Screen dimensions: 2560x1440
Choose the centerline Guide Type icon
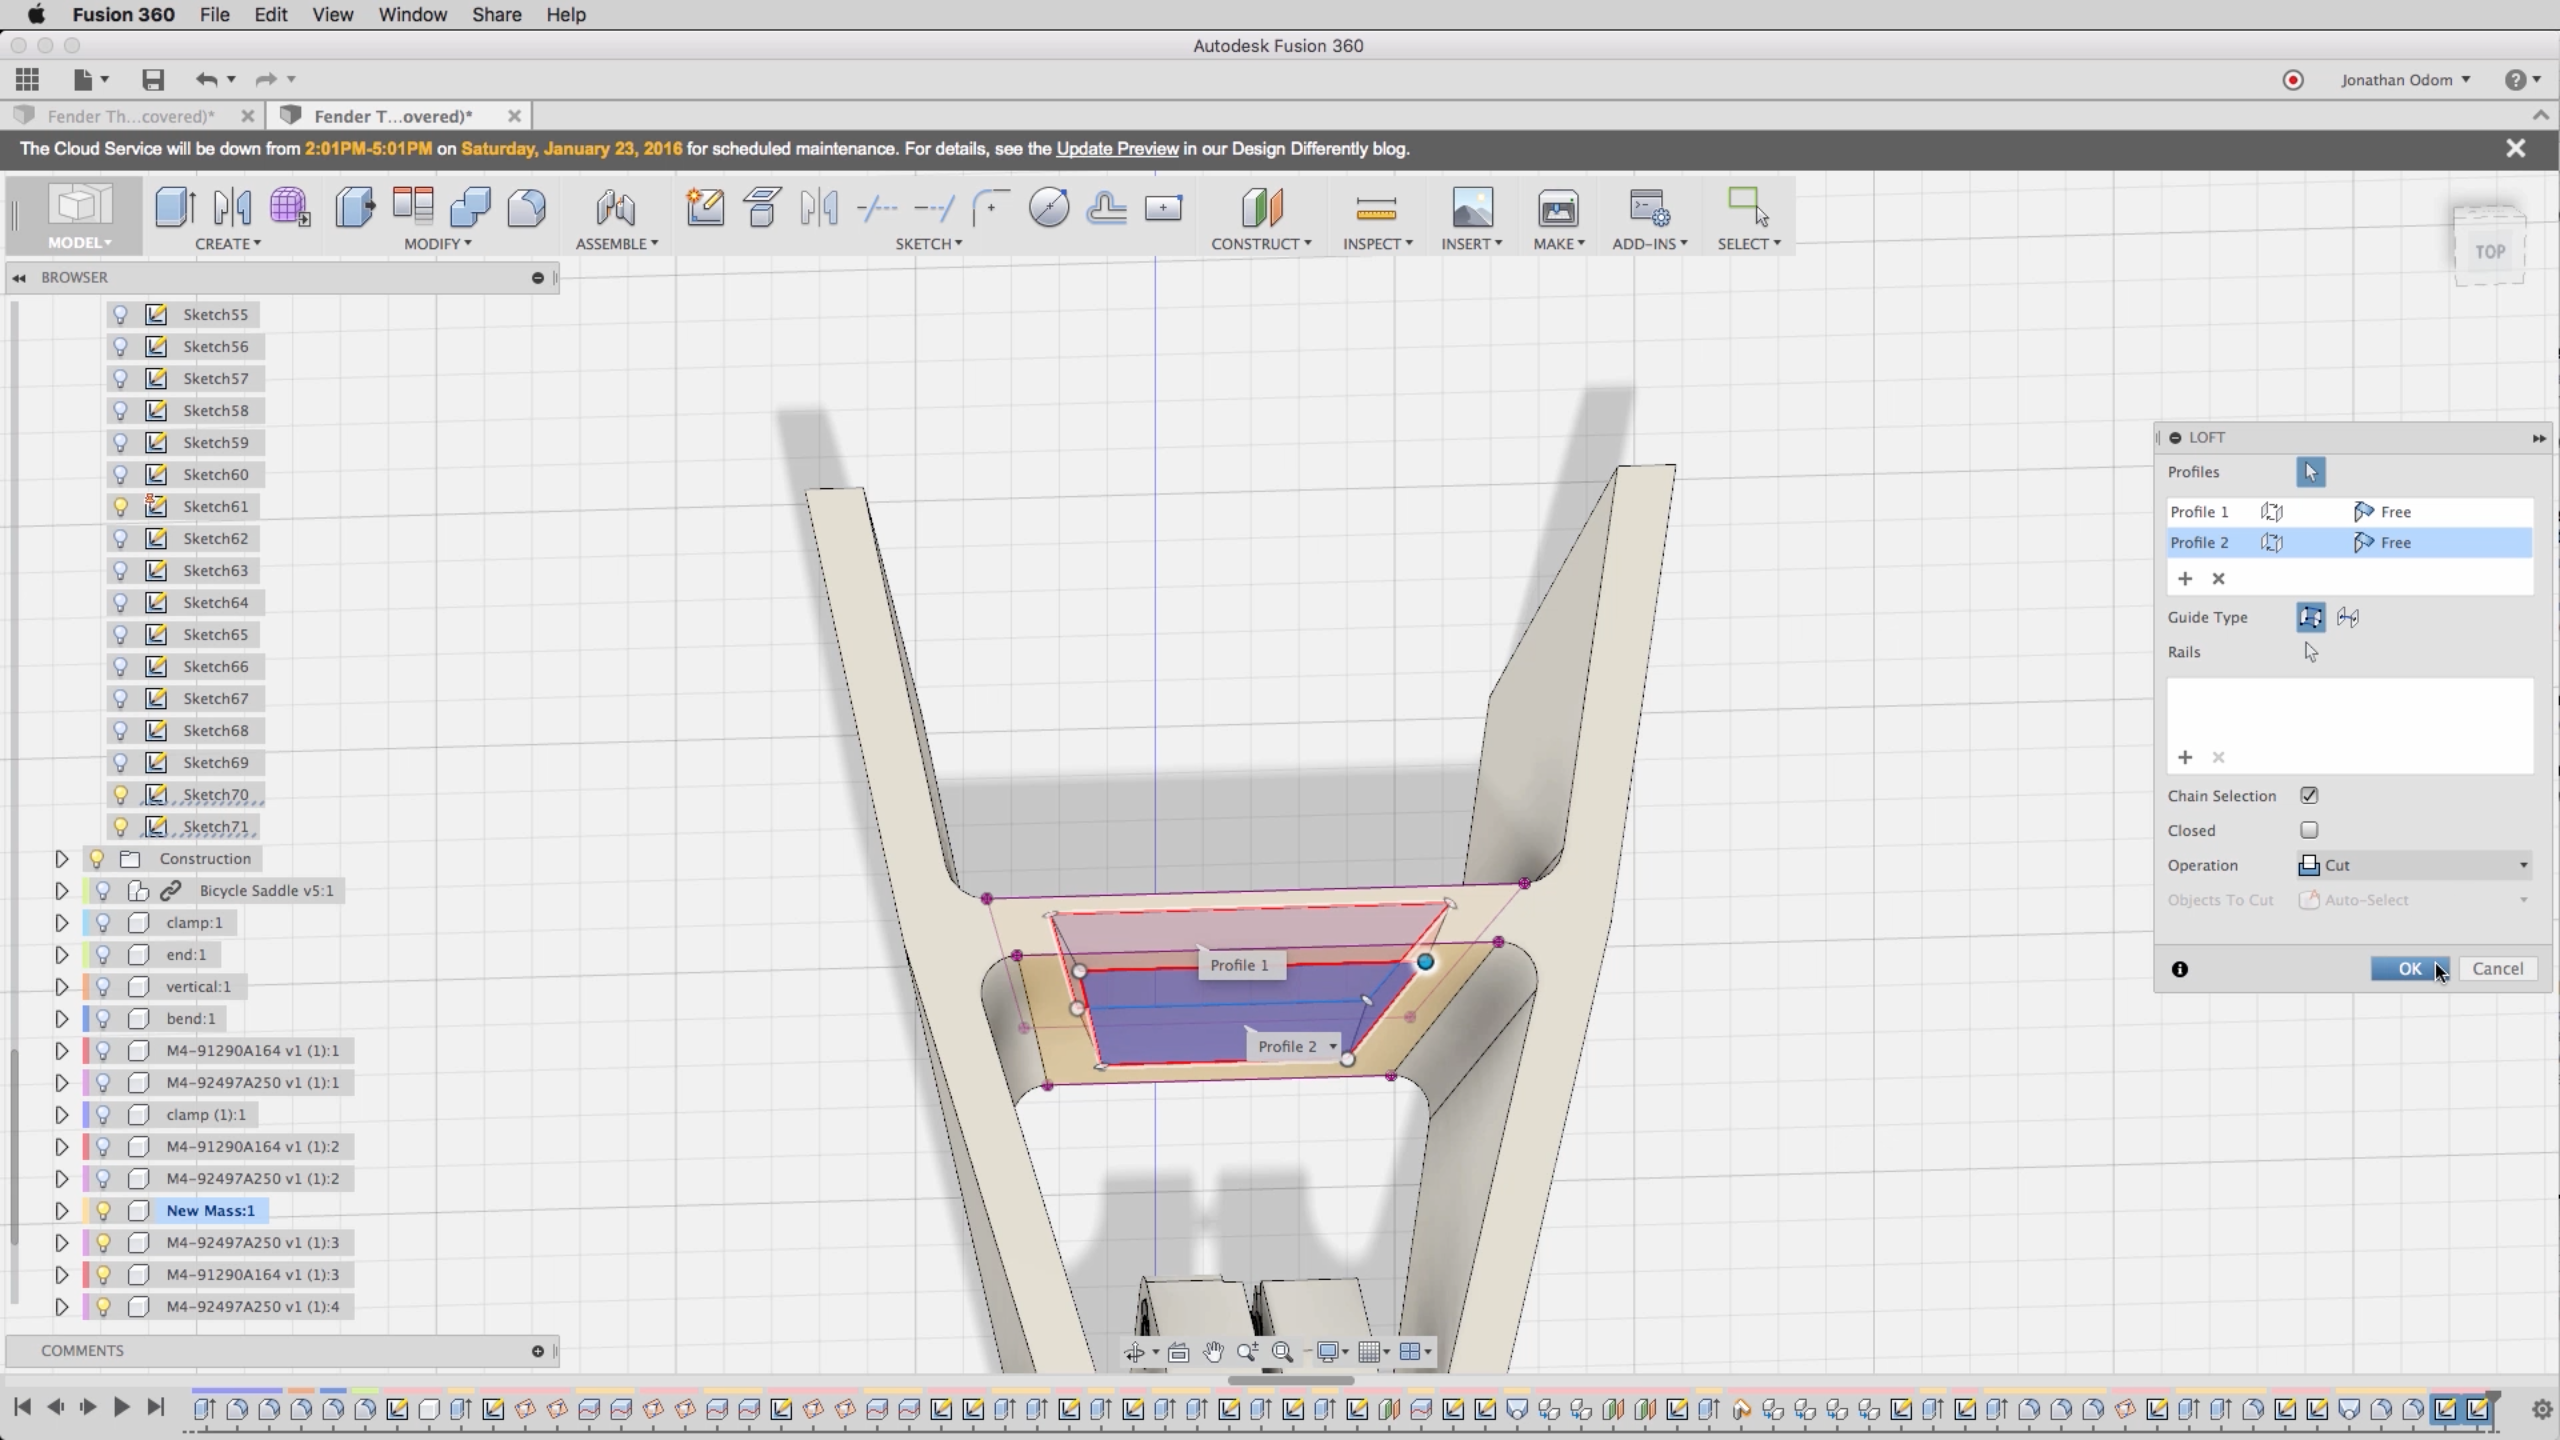click(x=2347, y=617)
